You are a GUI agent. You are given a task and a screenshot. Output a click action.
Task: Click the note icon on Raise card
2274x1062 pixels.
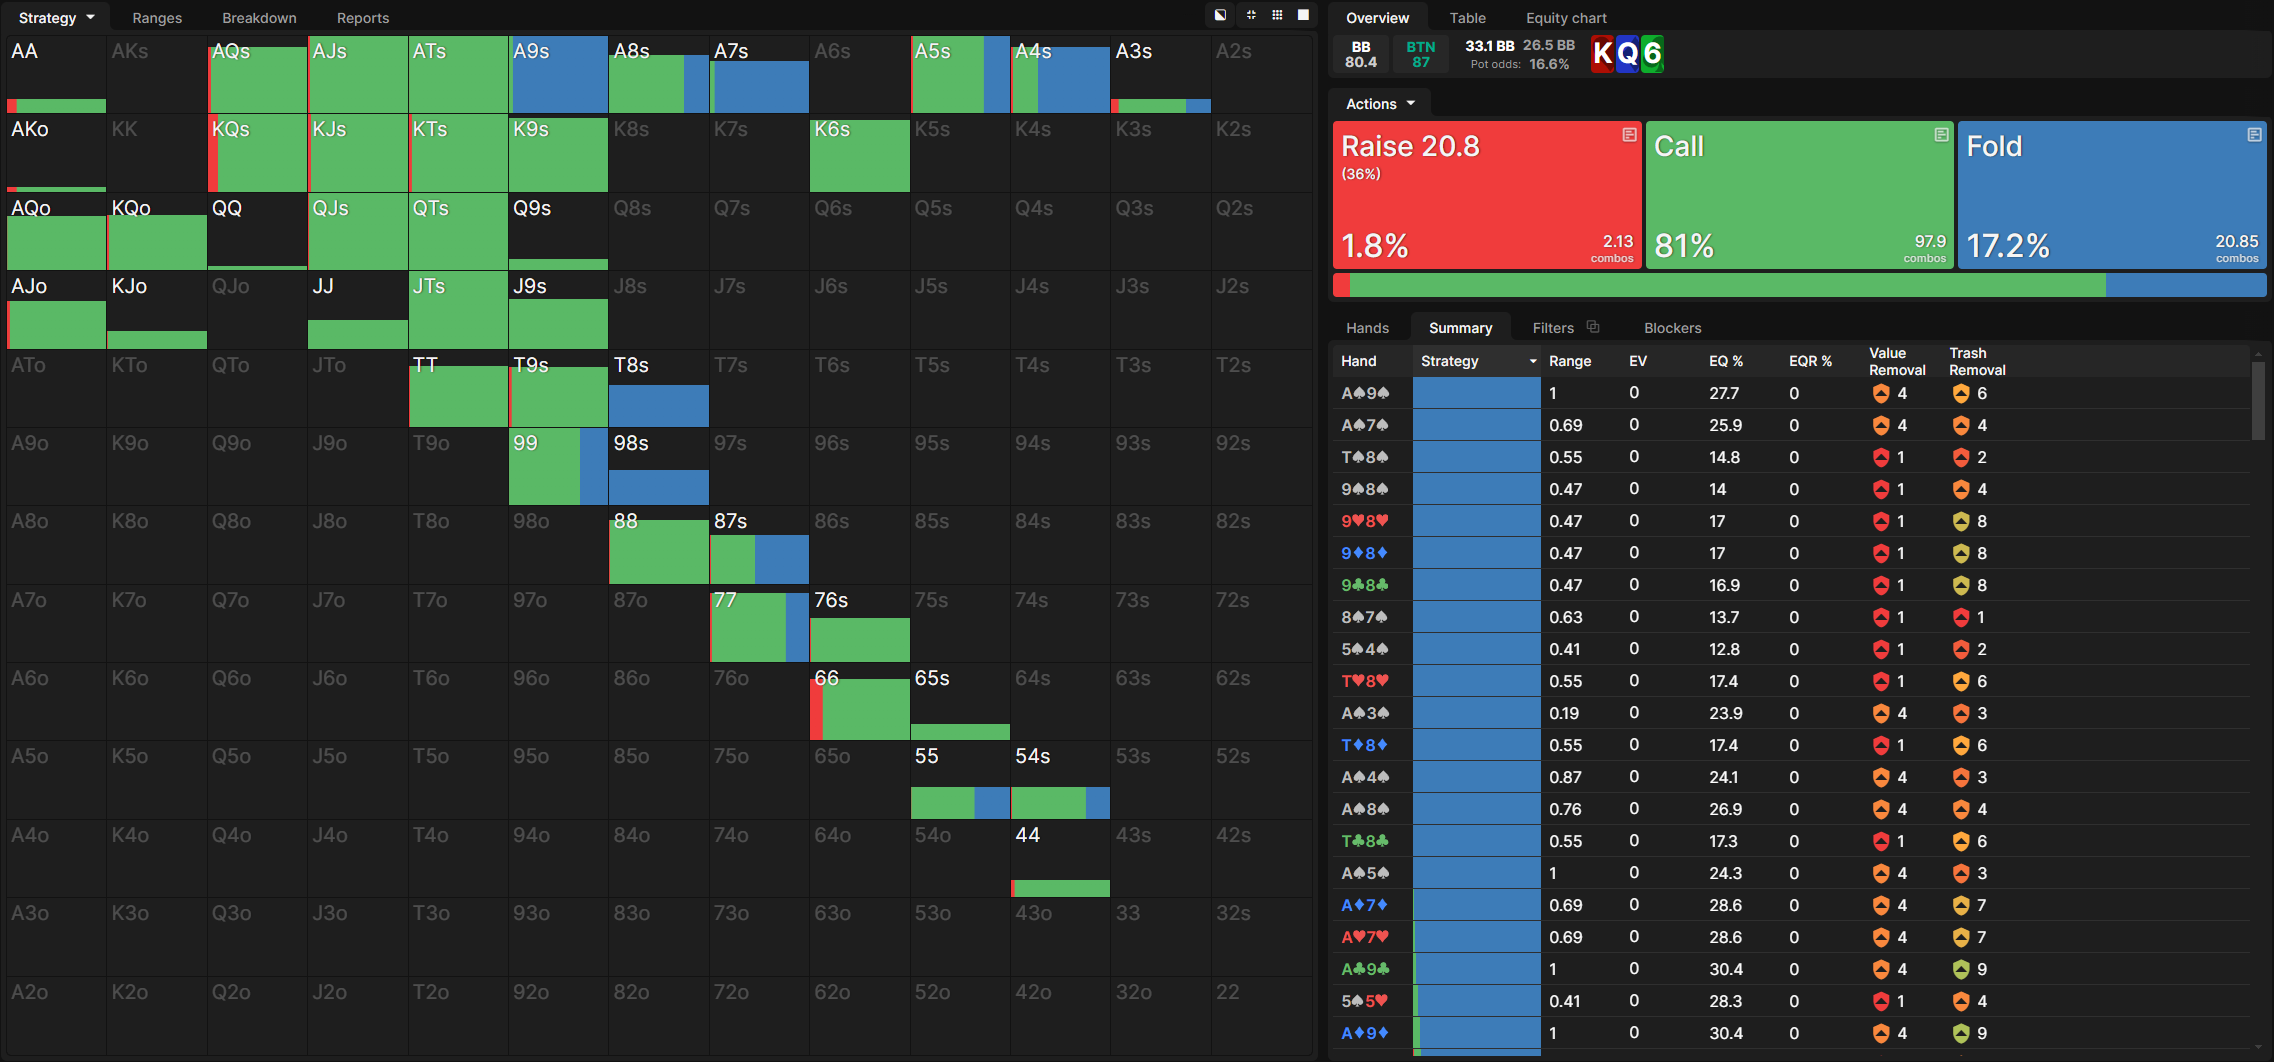pos(1629,135)
